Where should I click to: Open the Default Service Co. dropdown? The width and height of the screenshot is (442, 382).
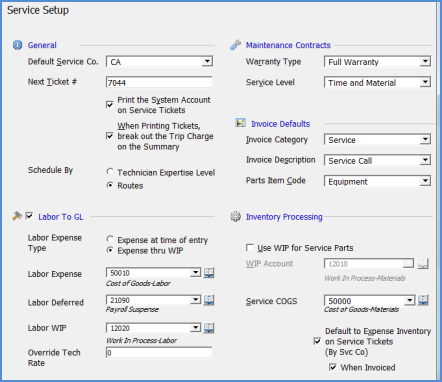[x=207, y=61]
